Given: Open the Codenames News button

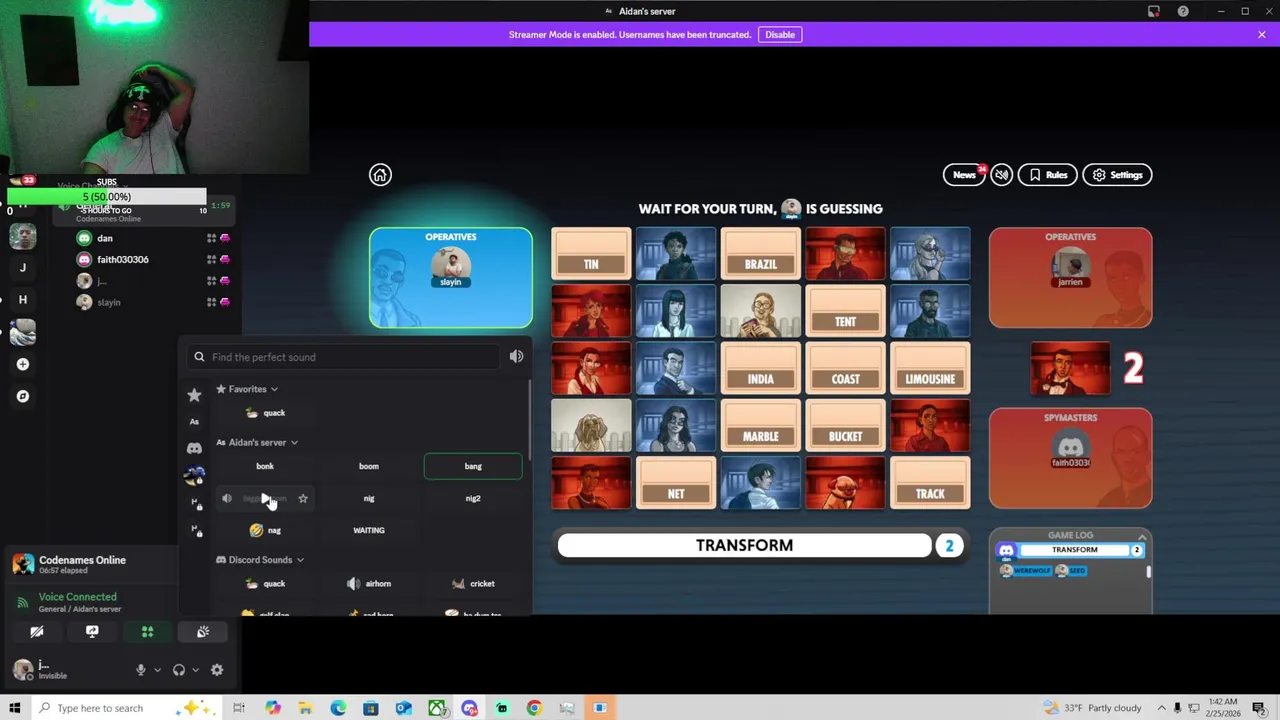Looking at the screenshot, I should click(x=964, y=175).
